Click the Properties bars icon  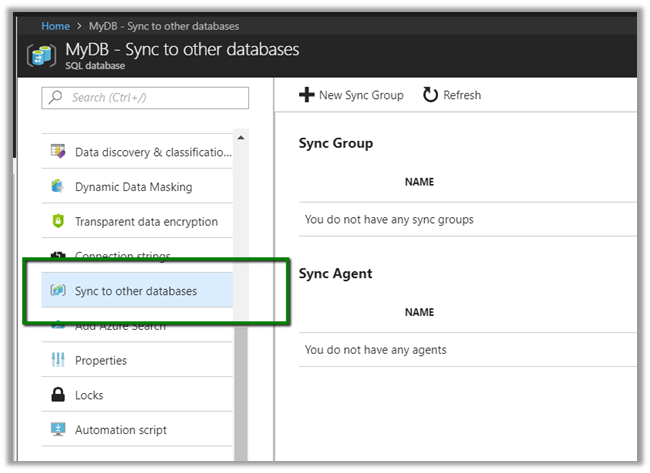click(x=57, y=360)
